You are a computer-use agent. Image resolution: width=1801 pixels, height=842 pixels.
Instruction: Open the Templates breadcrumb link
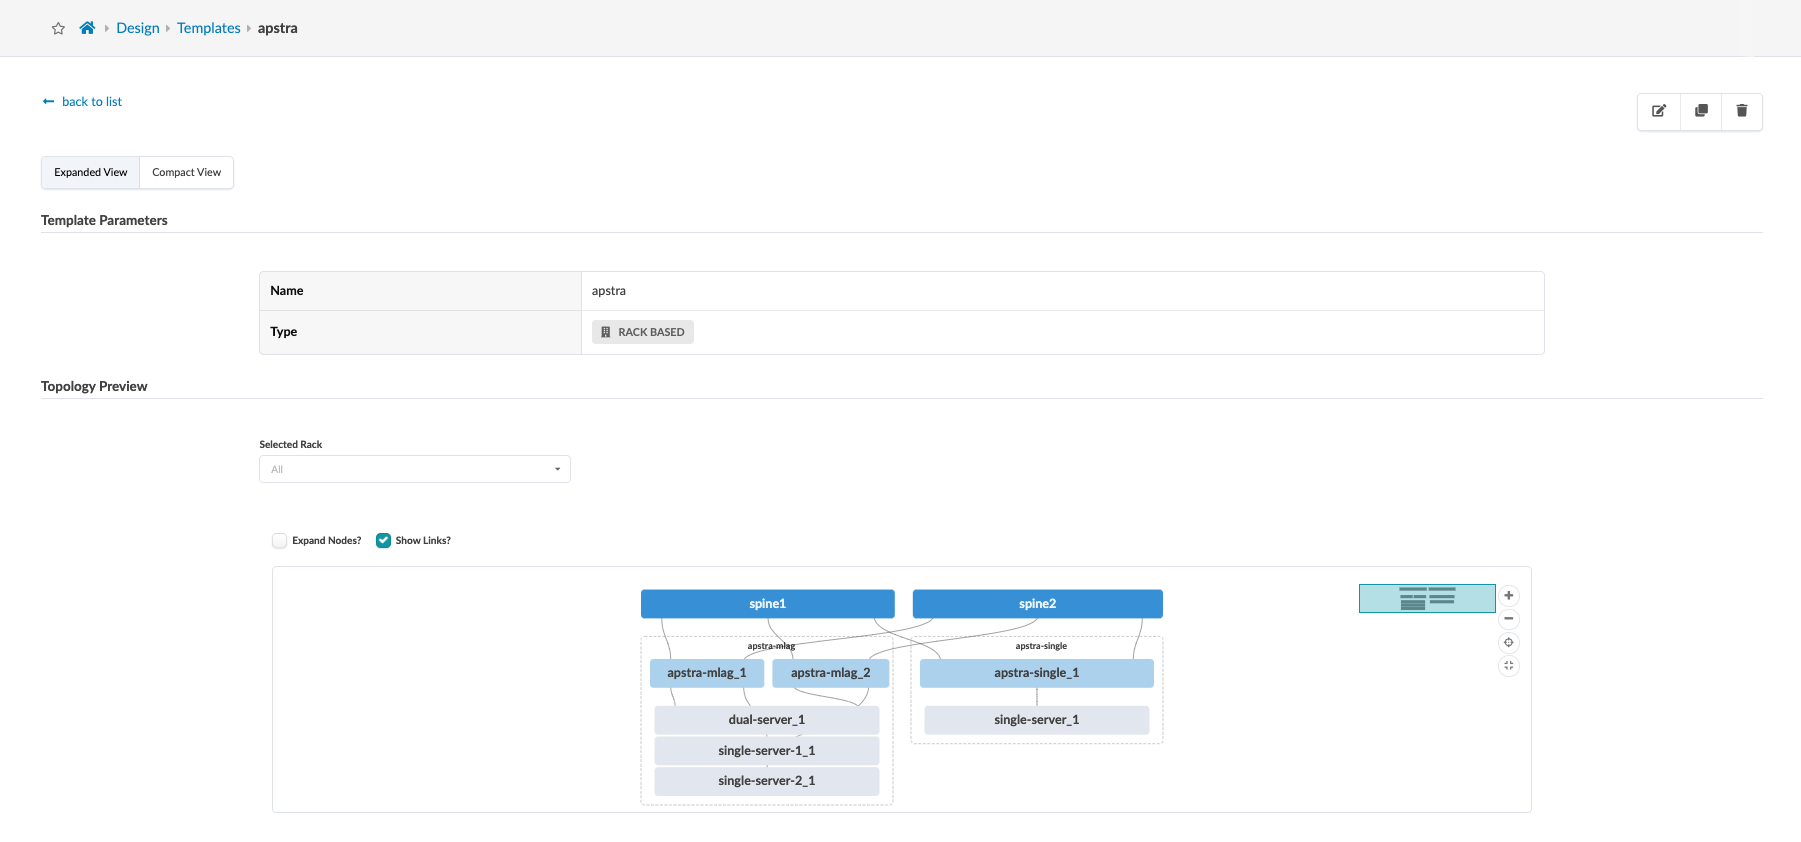(x=209, y=28)
